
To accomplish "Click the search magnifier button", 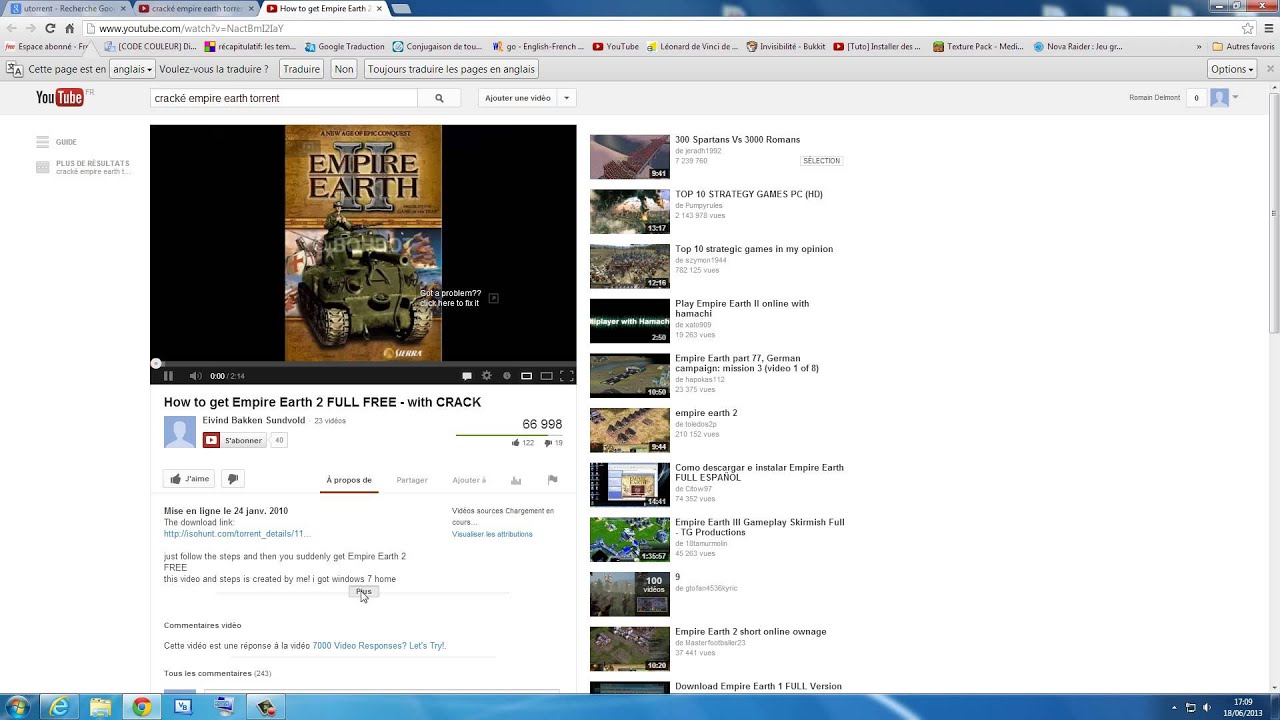I will (439, 98).
